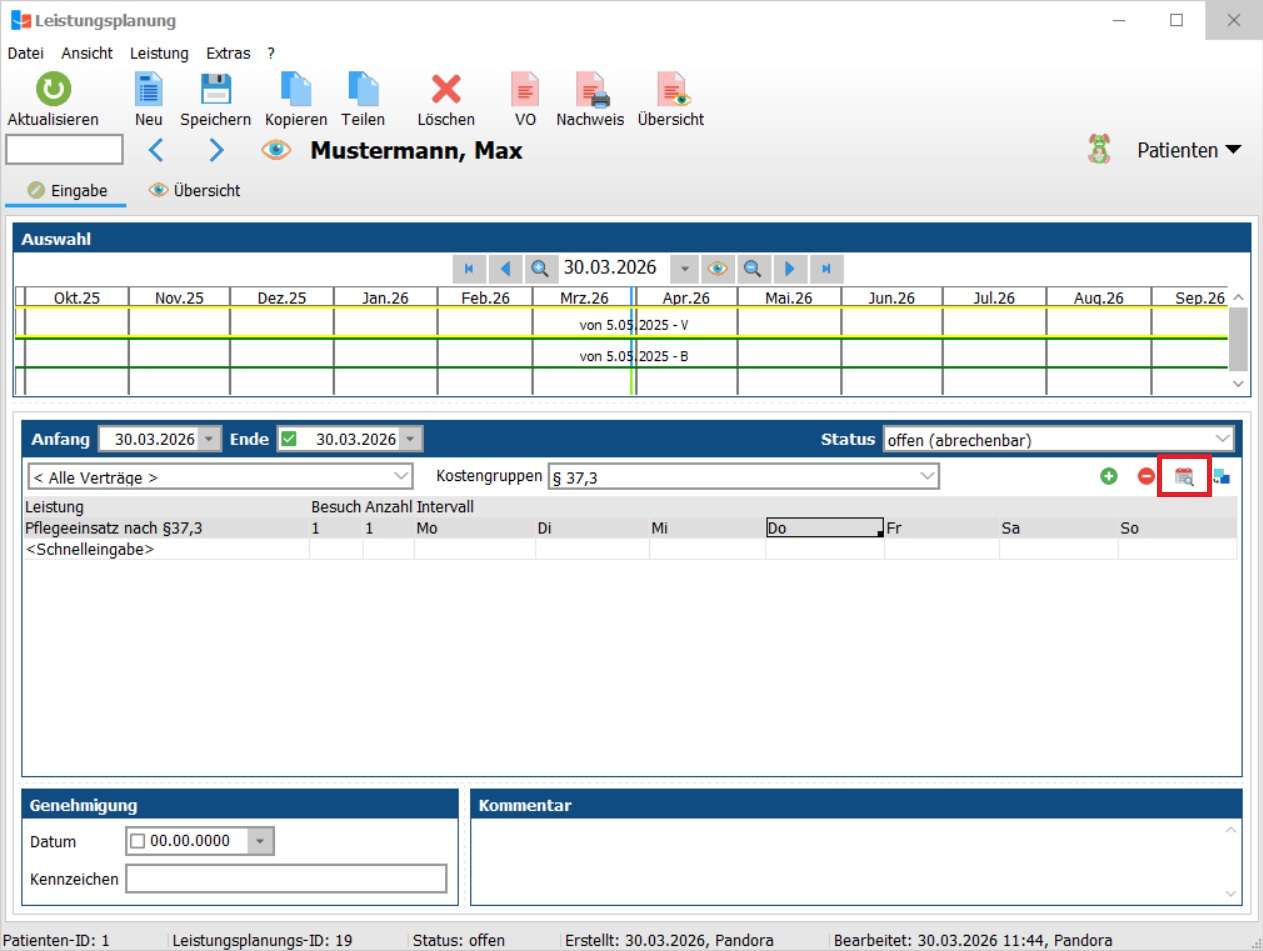Toggle the Ende date checkbox
The width and height of the screenshot is (1263, 951).
click(x=289, y=440)
